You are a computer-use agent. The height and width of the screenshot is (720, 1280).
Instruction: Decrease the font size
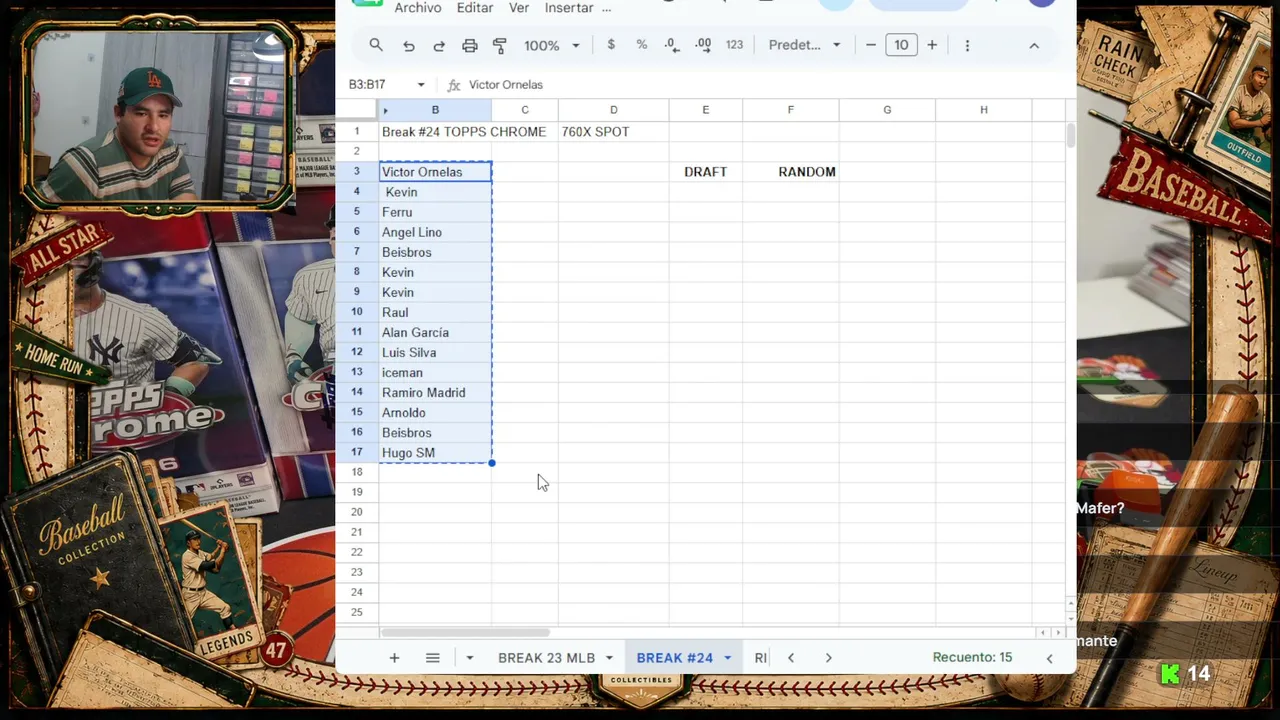[871, 45]
